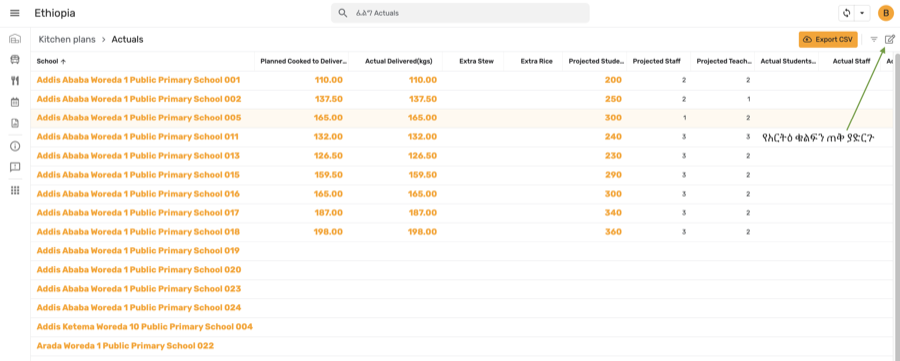The width and height of the screenshot is (900, 361).
Task: Click actual delivered 198.00 for School 018
Action: click(x=422, y=232)
